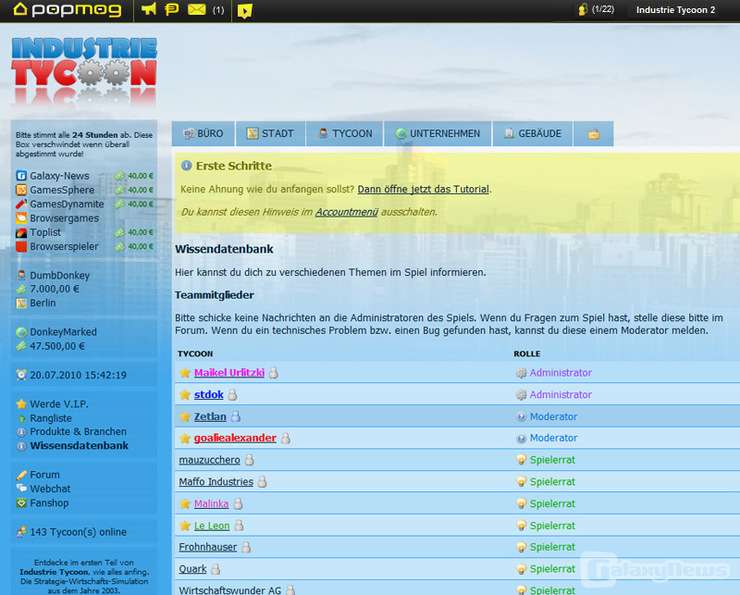Open the DumbDonkey profile
The image size is (740, 595).
pos(59,276)
